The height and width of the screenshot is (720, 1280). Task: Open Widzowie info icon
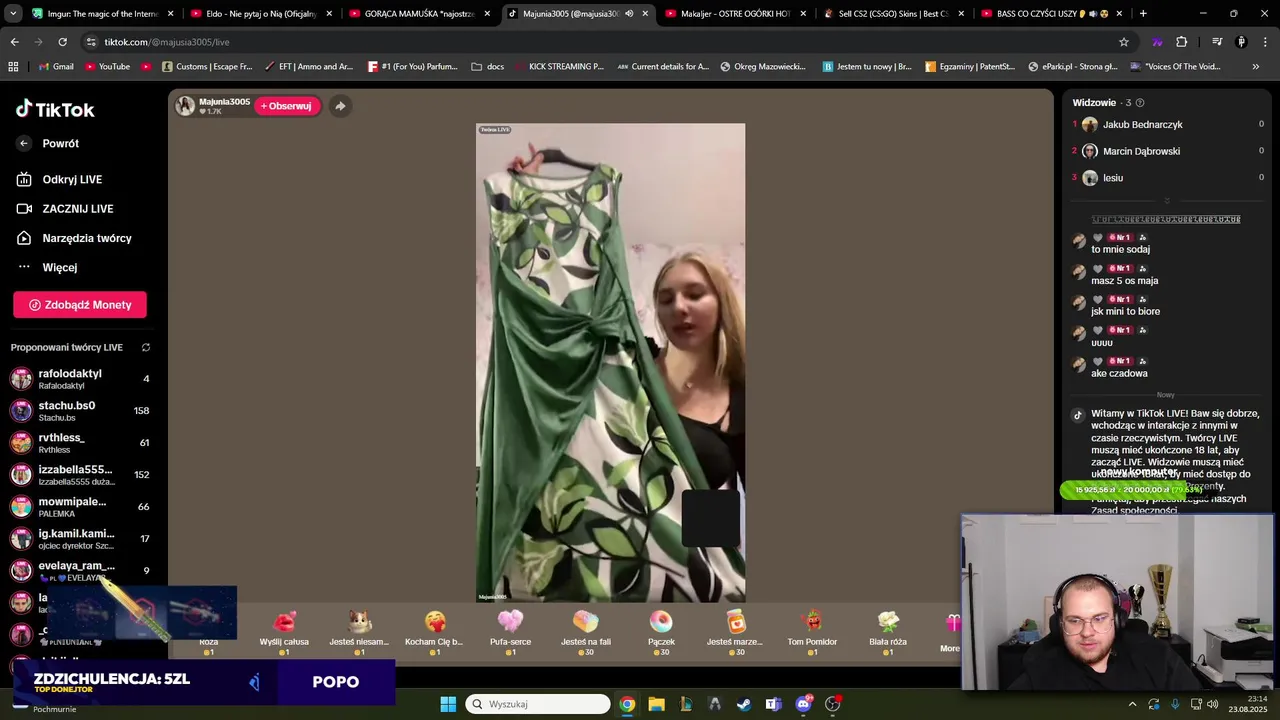[x=1140, y=103]
